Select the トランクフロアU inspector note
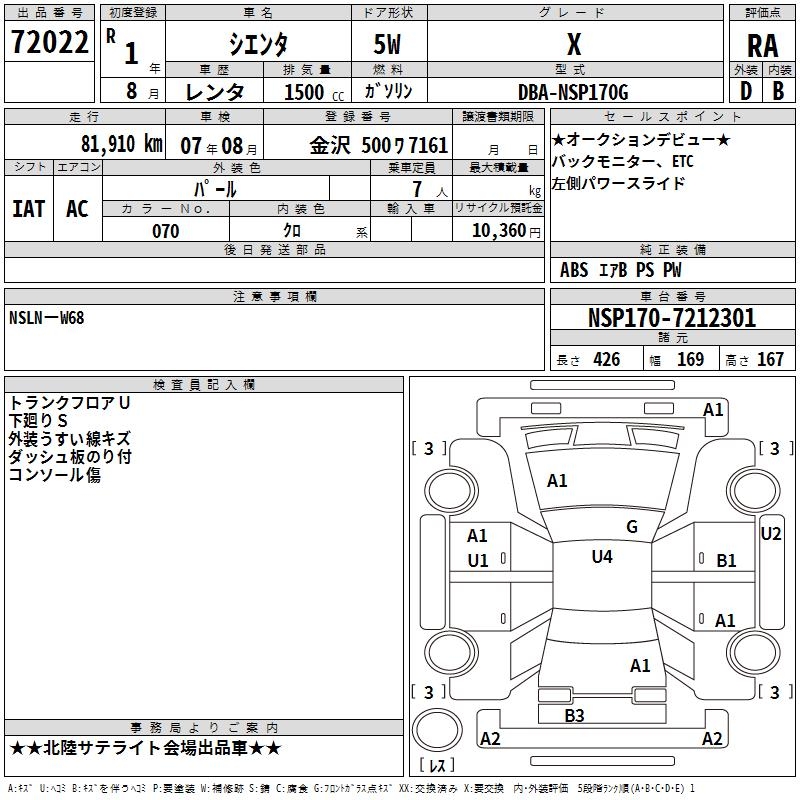 70,403
